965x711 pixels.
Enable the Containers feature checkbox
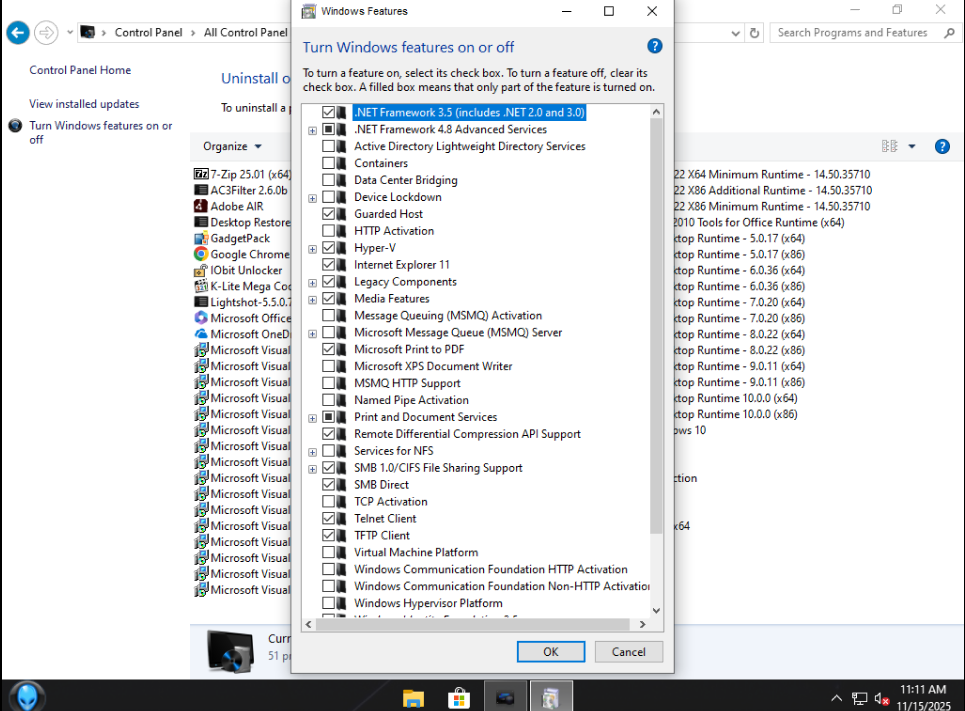[329, 163]
